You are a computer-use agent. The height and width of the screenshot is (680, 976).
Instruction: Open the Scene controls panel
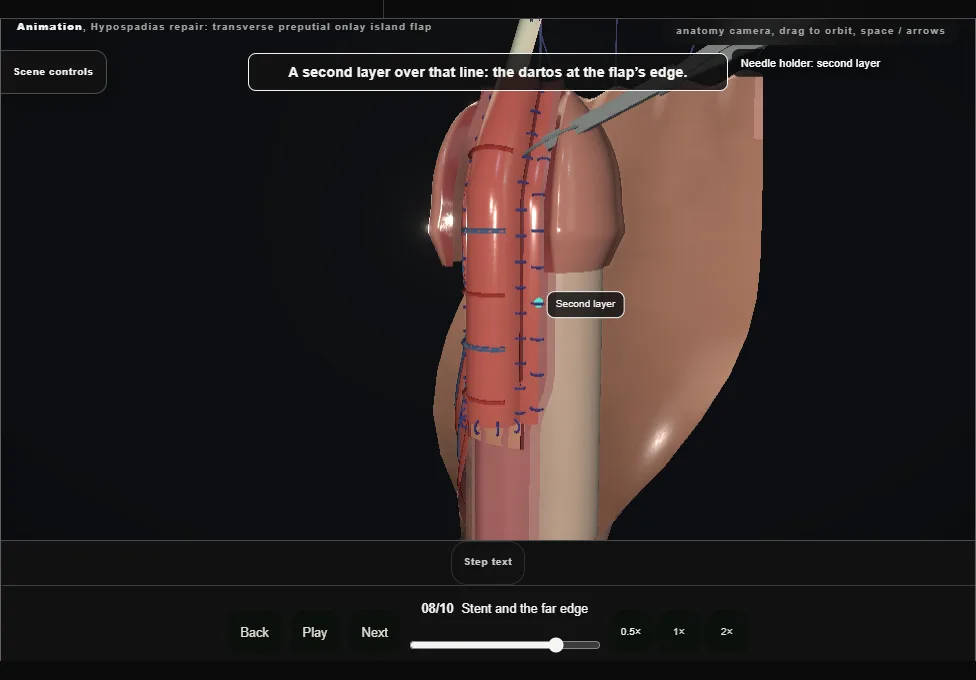pos(54,72)
